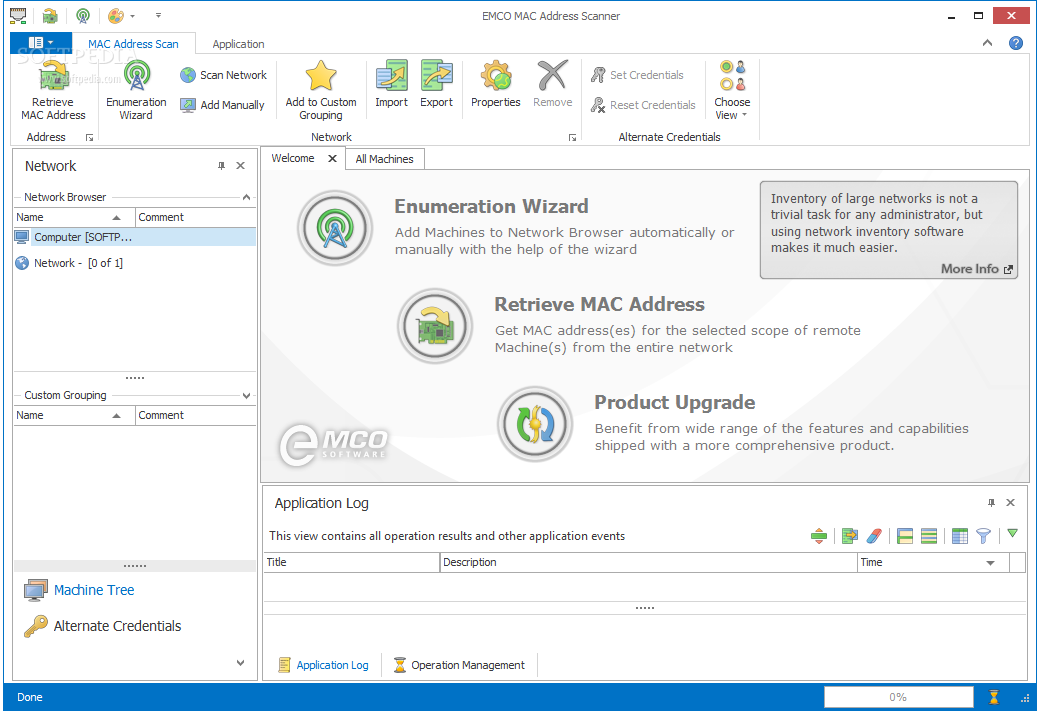
Task: Close the Network panel
Action: point(241,166)
